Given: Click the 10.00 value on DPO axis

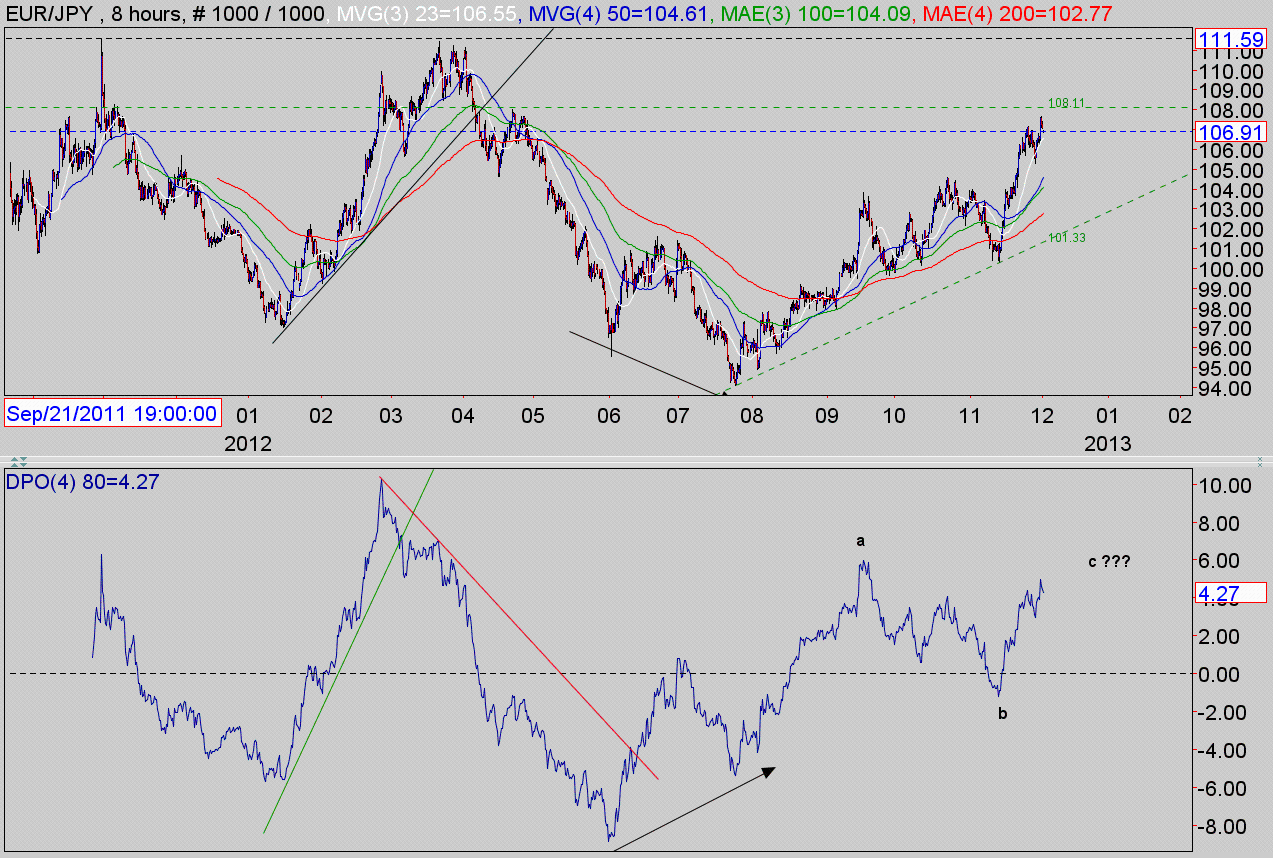Looking at the screenshot, I should pyautogui.click(x=1224, y=486).
